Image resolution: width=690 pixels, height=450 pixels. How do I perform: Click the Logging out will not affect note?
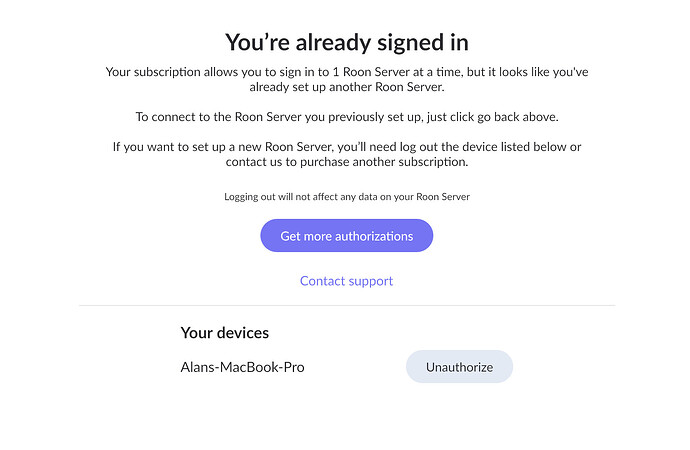(x=347, y=197)
